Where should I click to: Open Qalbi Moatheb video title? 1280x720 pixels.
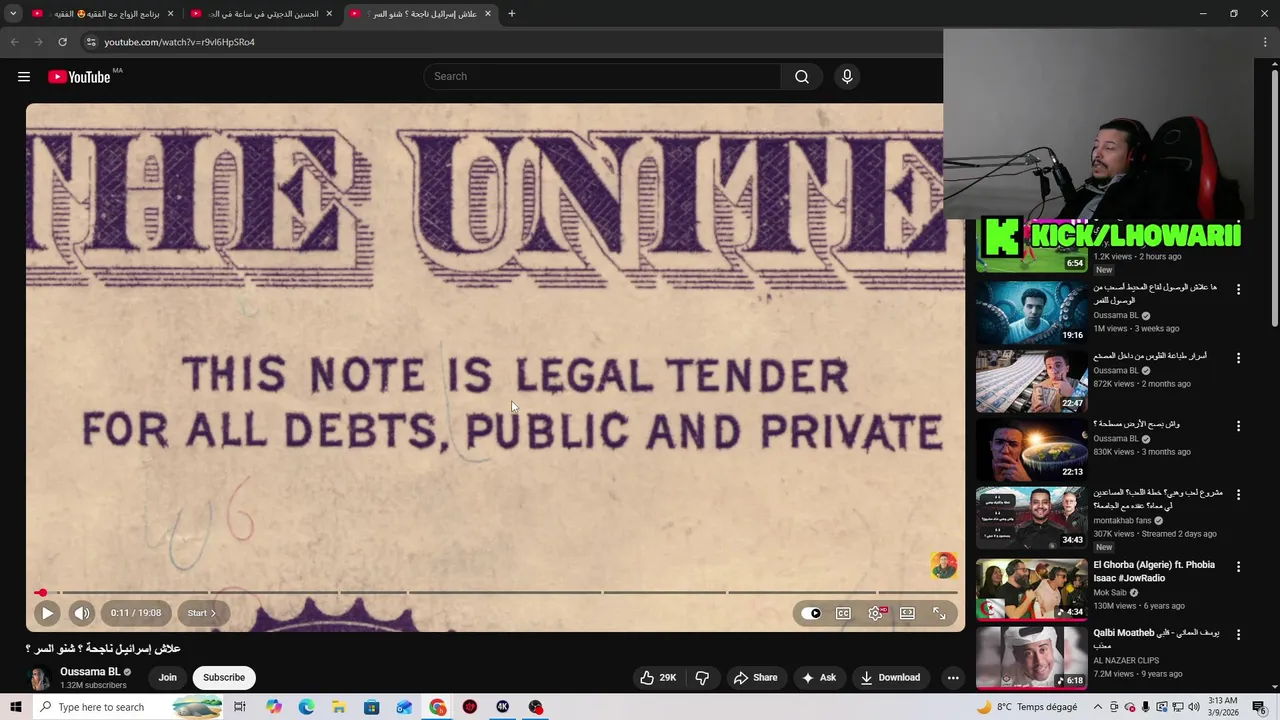coord(1155,638)
